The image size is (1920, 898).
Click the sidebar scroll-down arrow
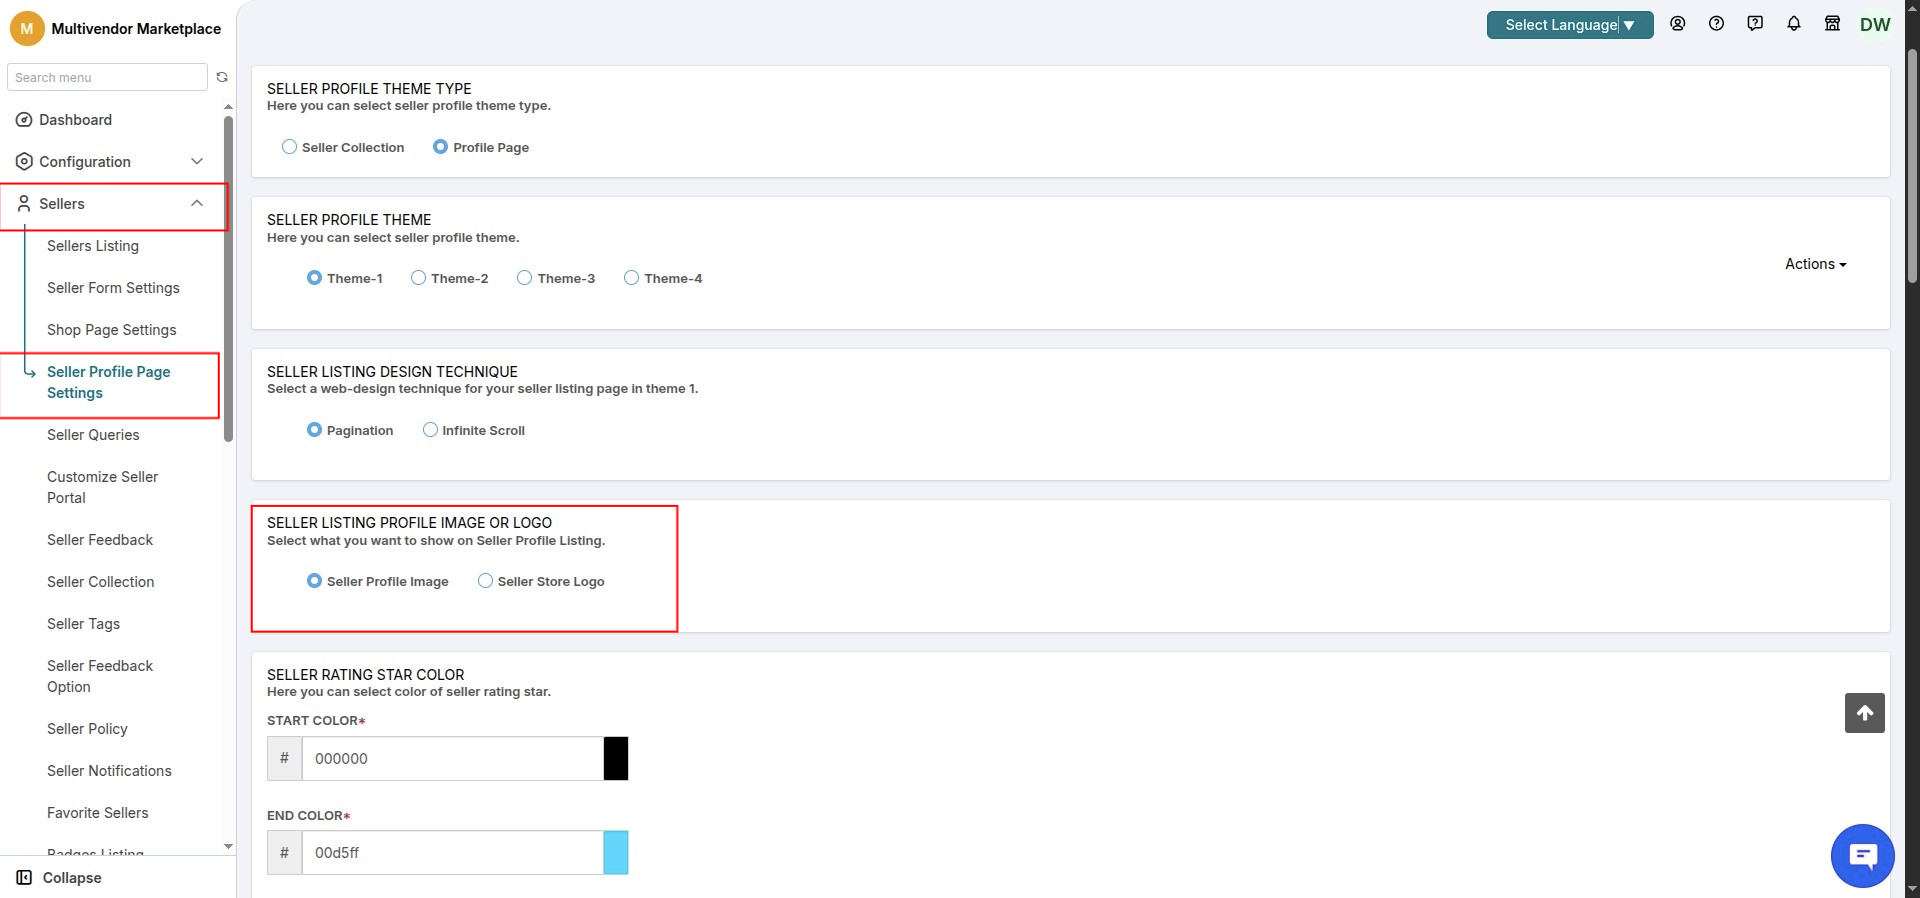click(228, 846)
